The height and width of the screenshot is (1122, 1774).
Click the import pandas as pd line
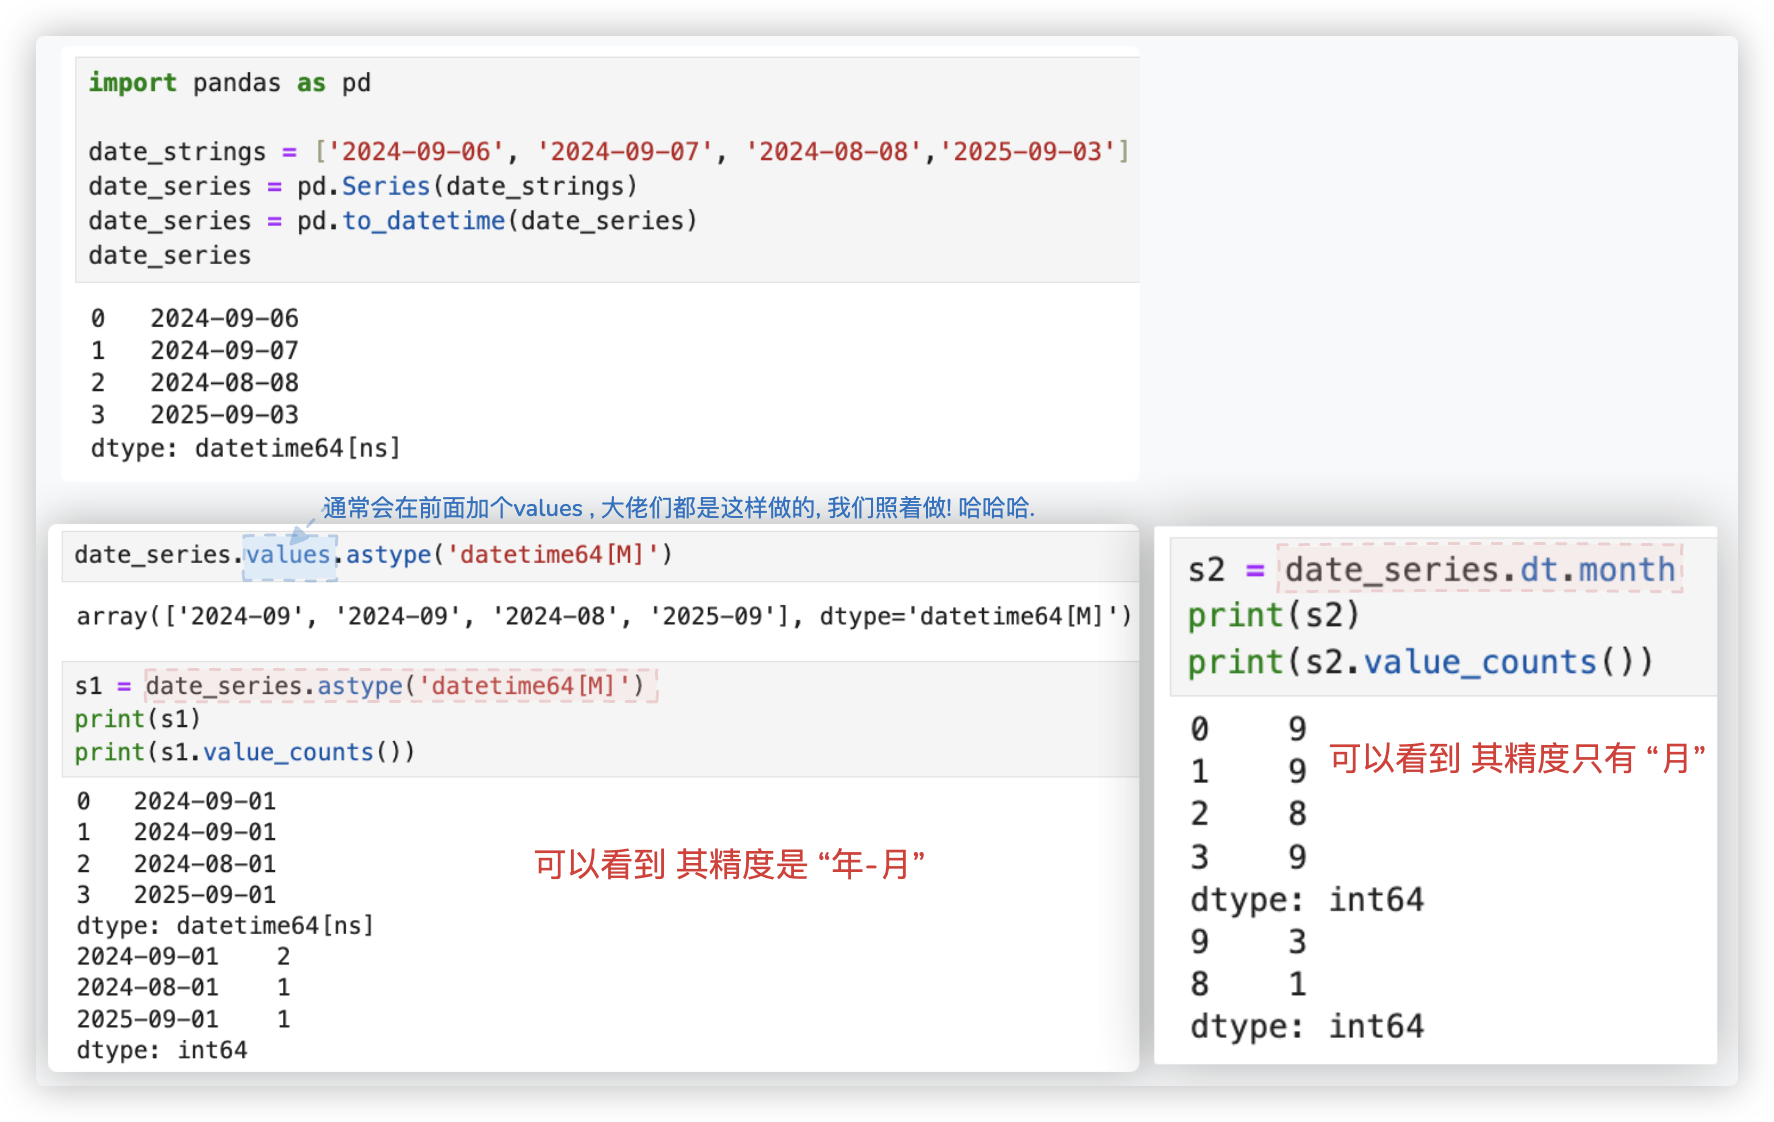[229, 83]
